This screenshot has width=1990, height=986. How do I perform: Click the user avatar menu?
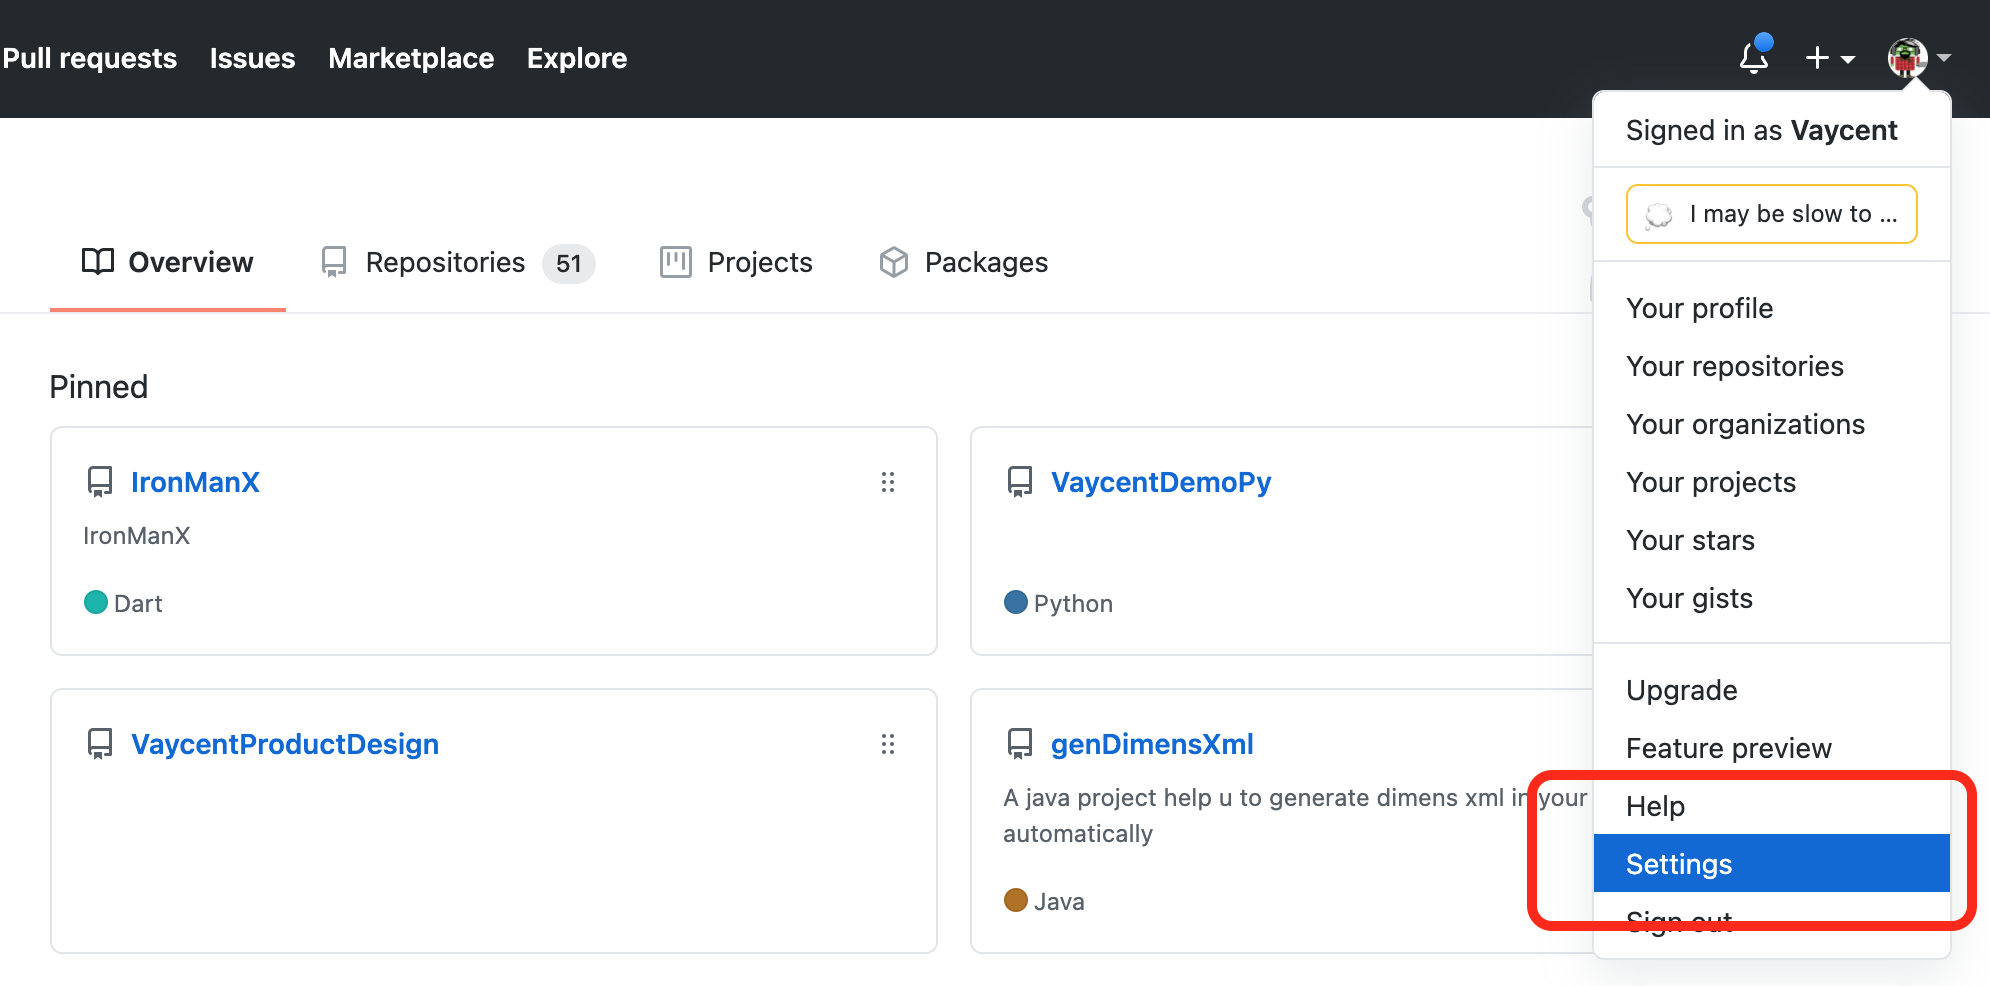click(1919, 58)
